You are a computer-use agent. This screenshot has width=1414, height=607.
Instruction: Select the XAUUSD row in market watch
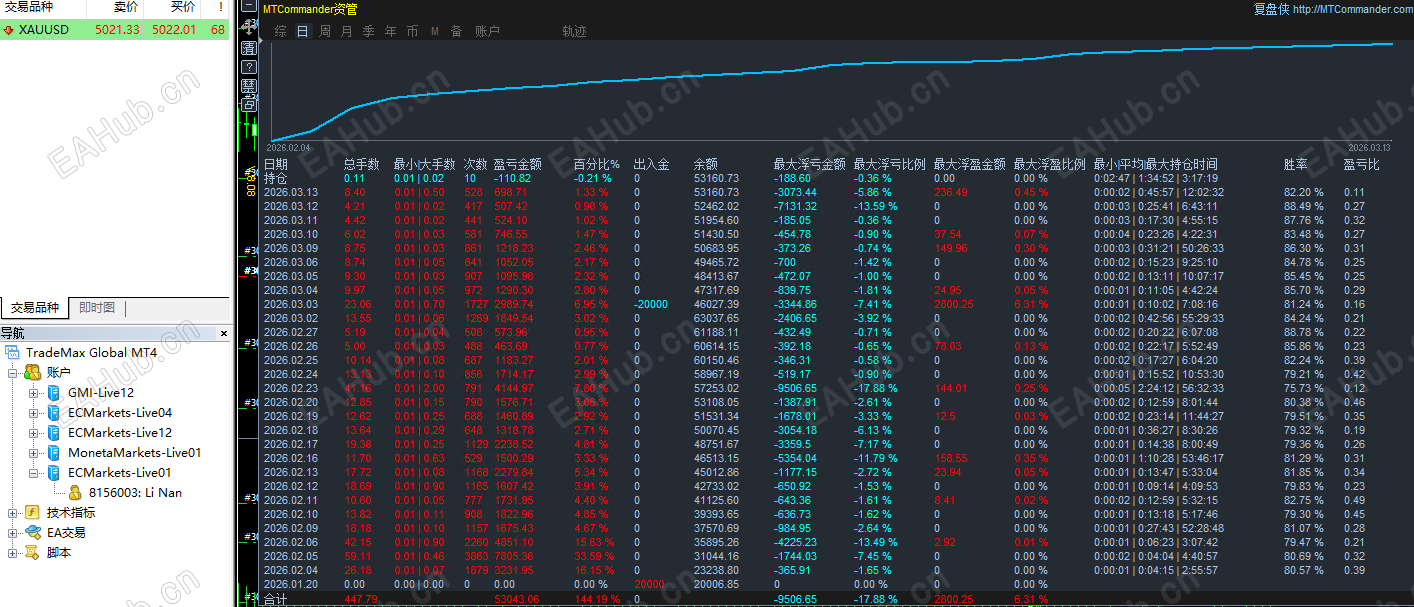[x=115, y=30]
